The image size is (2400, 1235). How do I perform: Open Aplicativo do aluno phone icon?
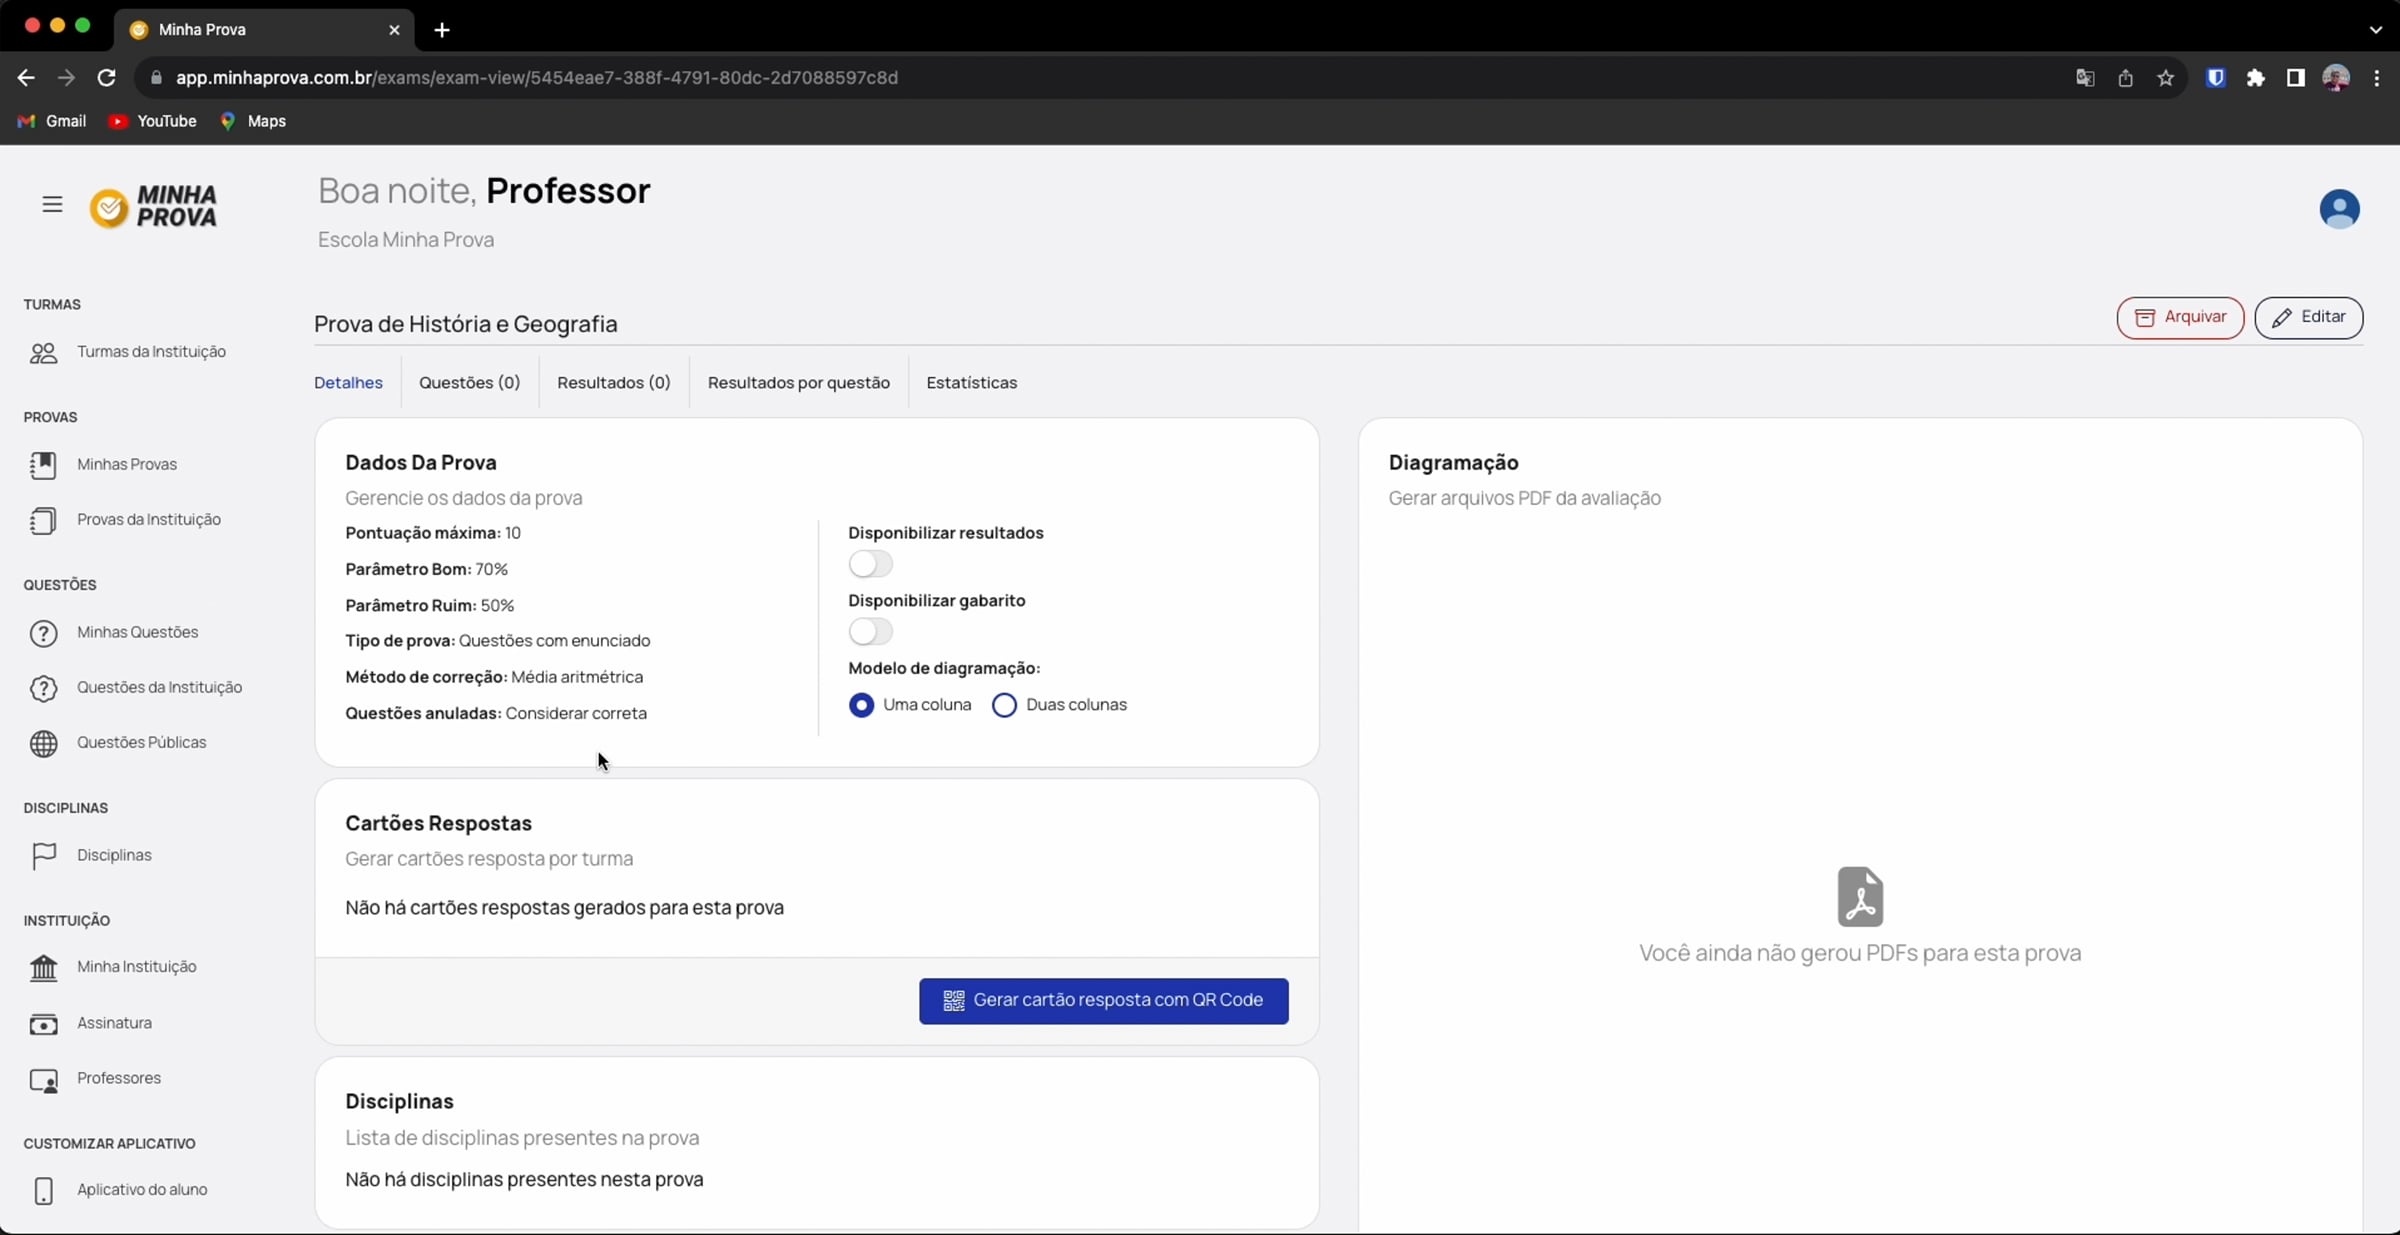tap(43, 1190)
